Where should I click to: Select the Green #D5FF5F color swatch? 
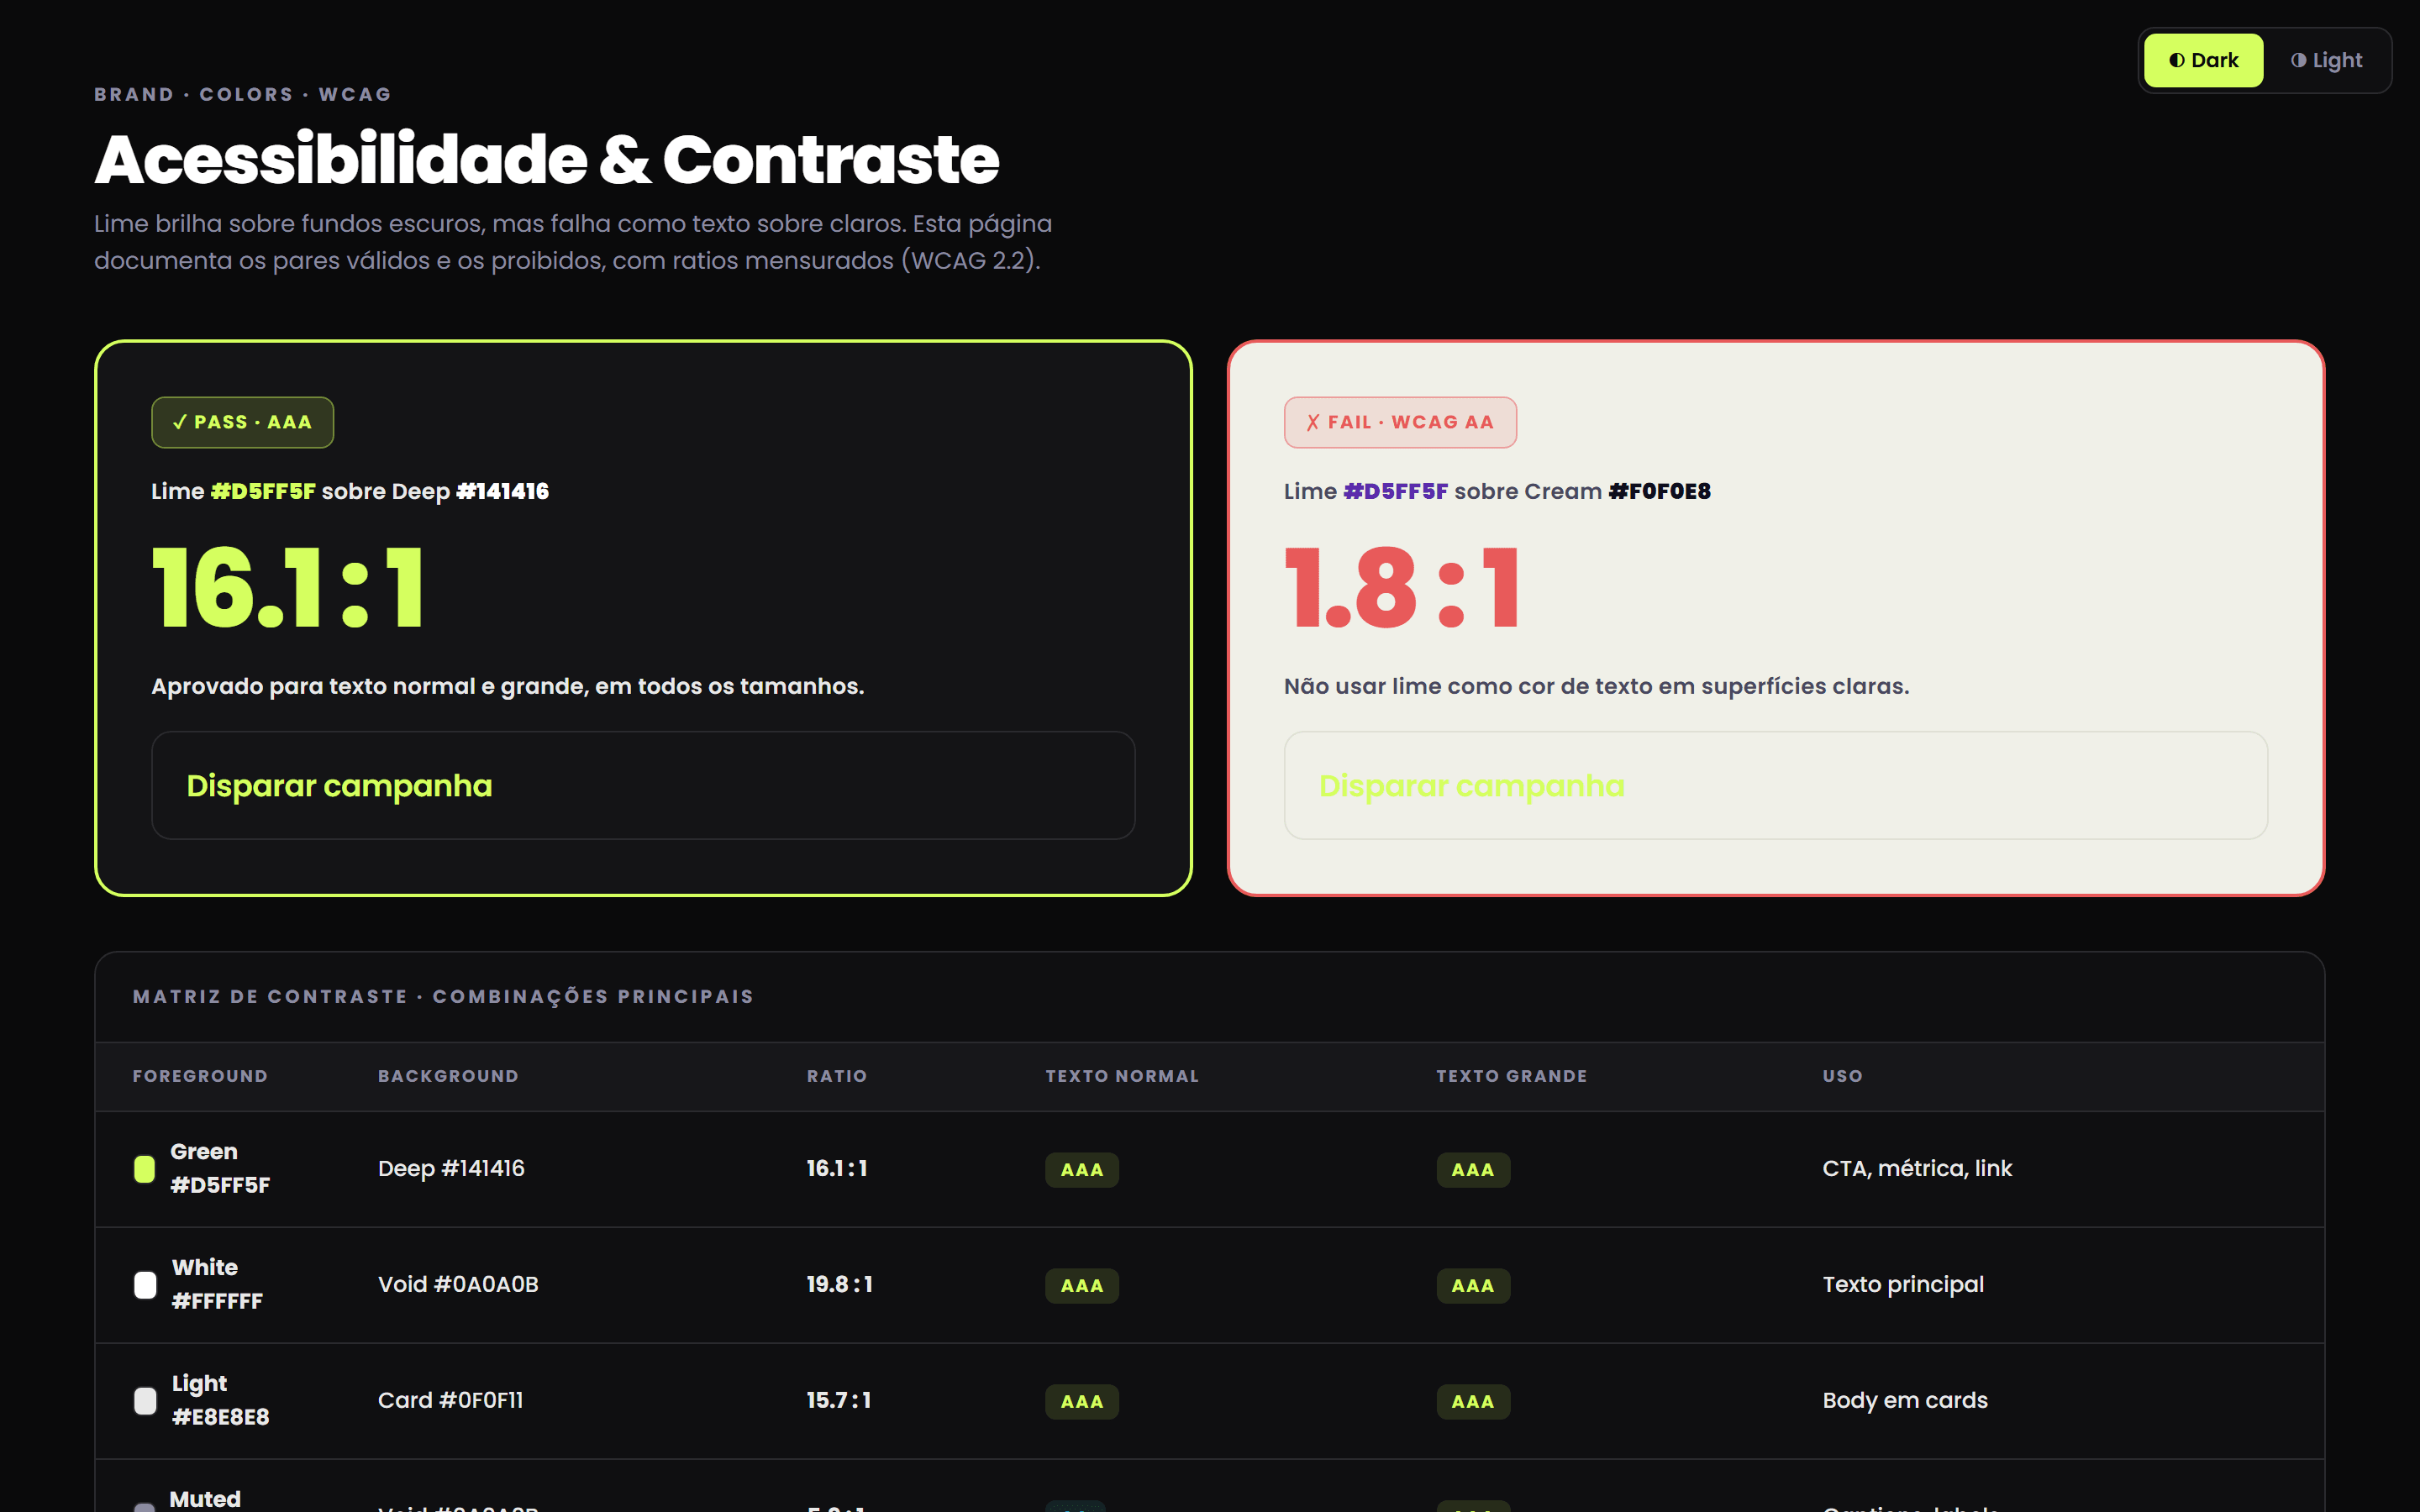(x=145, y=1169)
